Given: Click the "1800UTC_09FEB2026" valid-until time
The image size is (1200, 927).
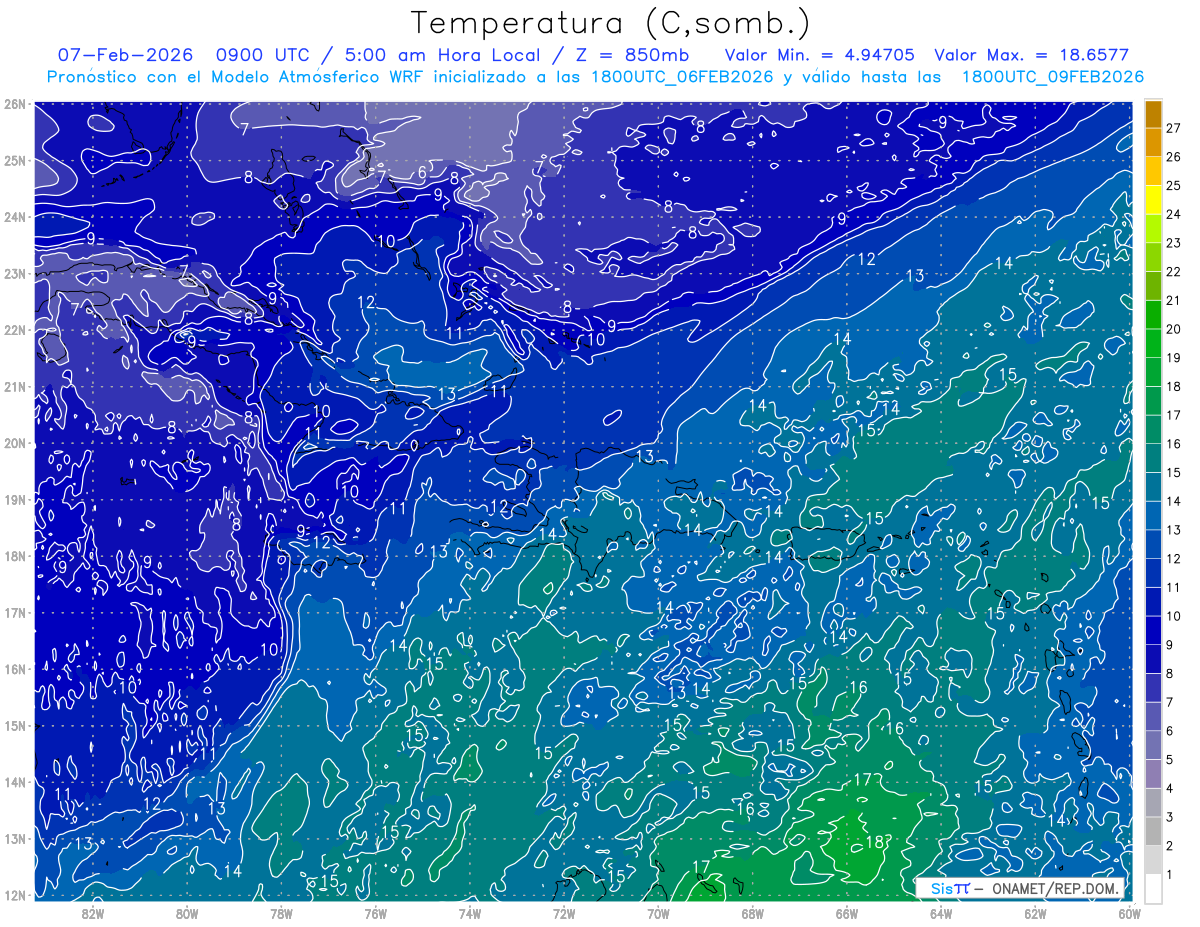Looking at the screenshot, I should click(x=1052, y=76).
